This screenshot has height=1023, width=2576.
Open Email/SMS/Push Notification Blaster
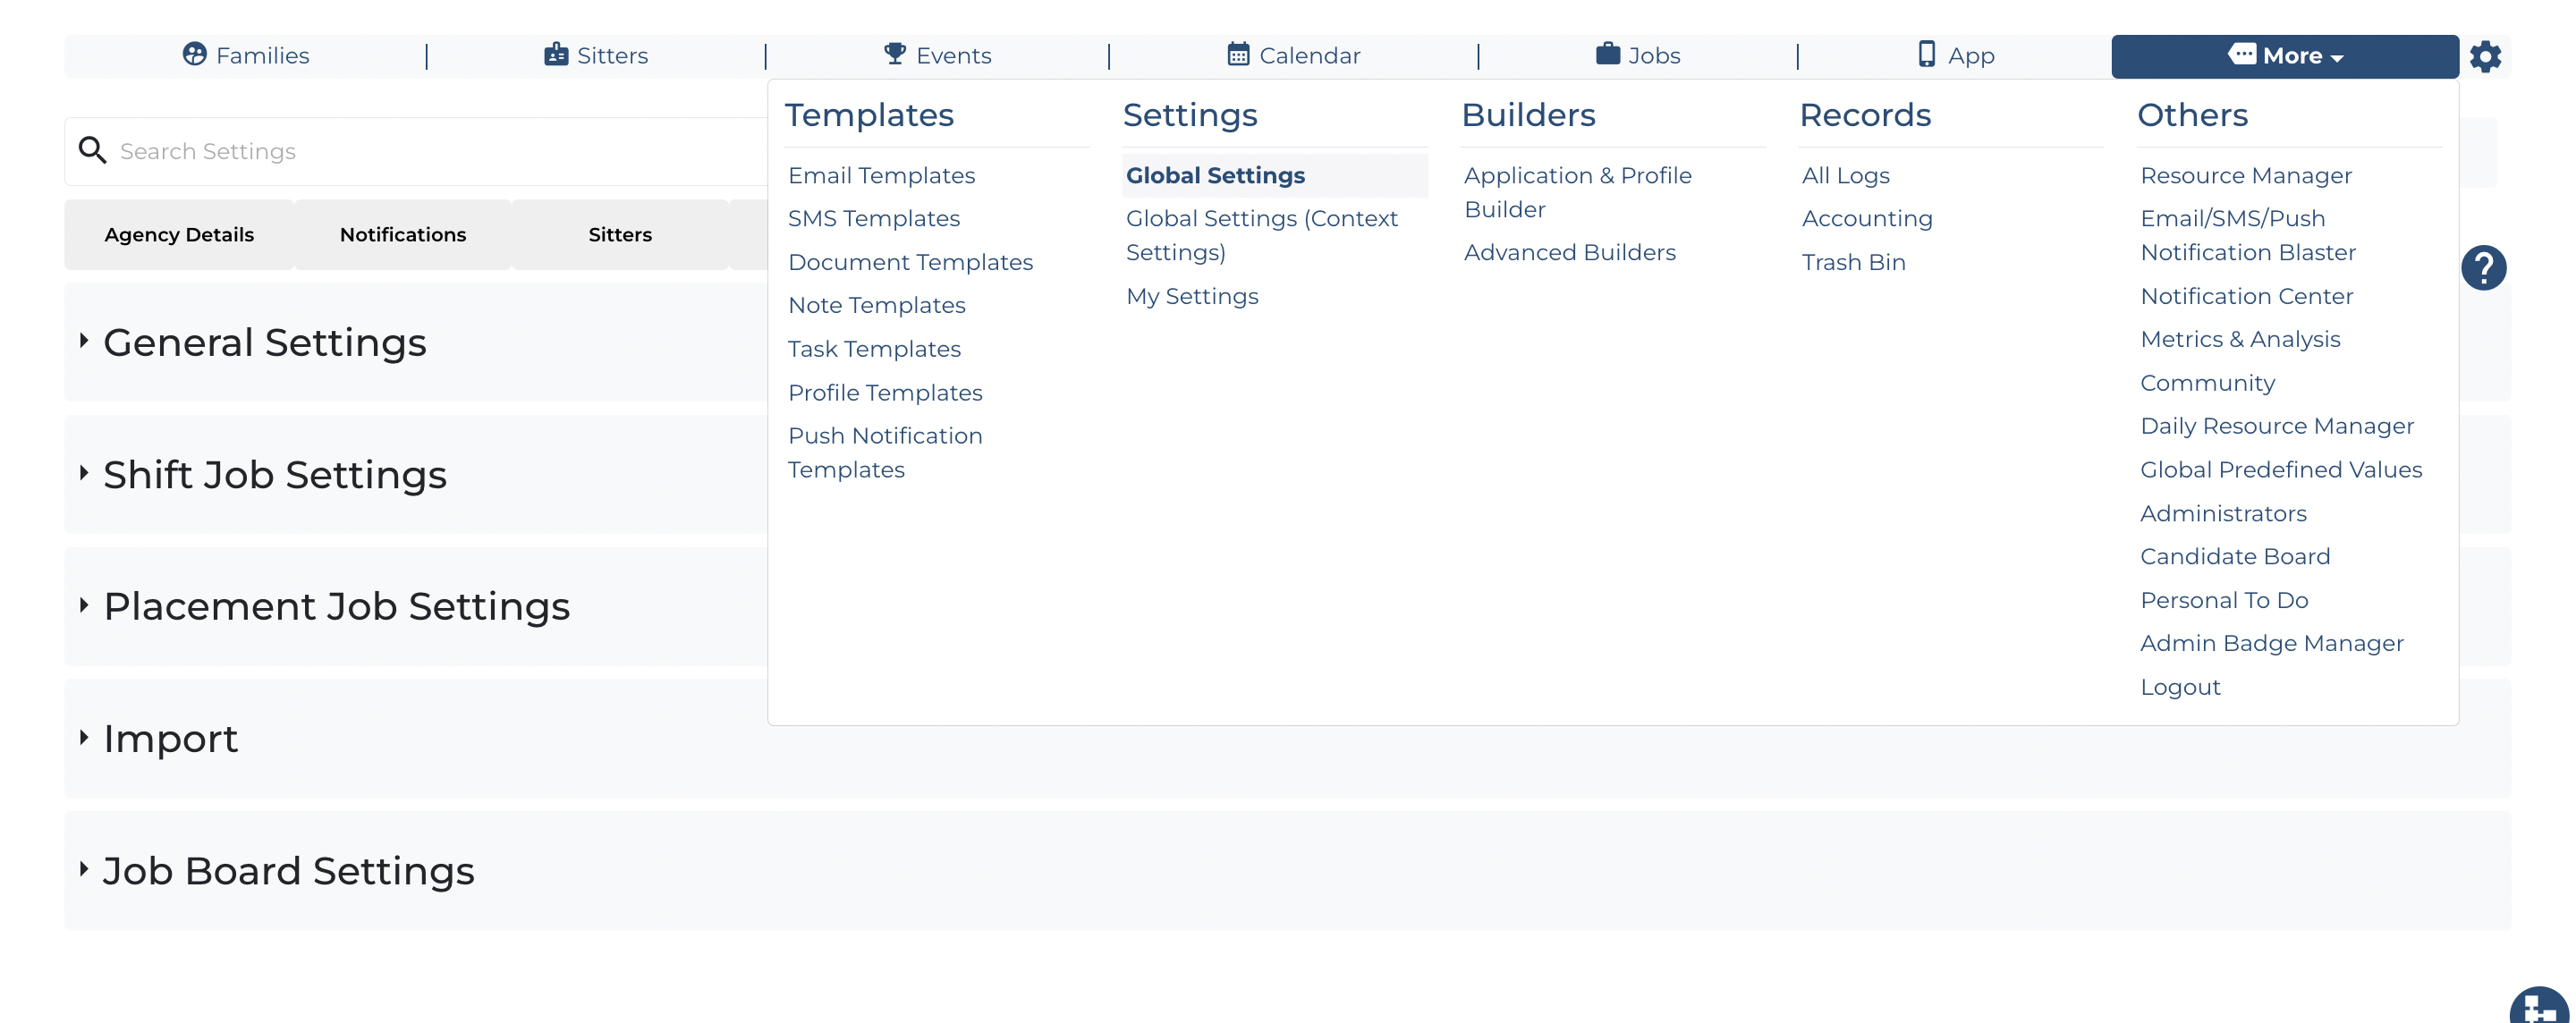[2247, 236]
